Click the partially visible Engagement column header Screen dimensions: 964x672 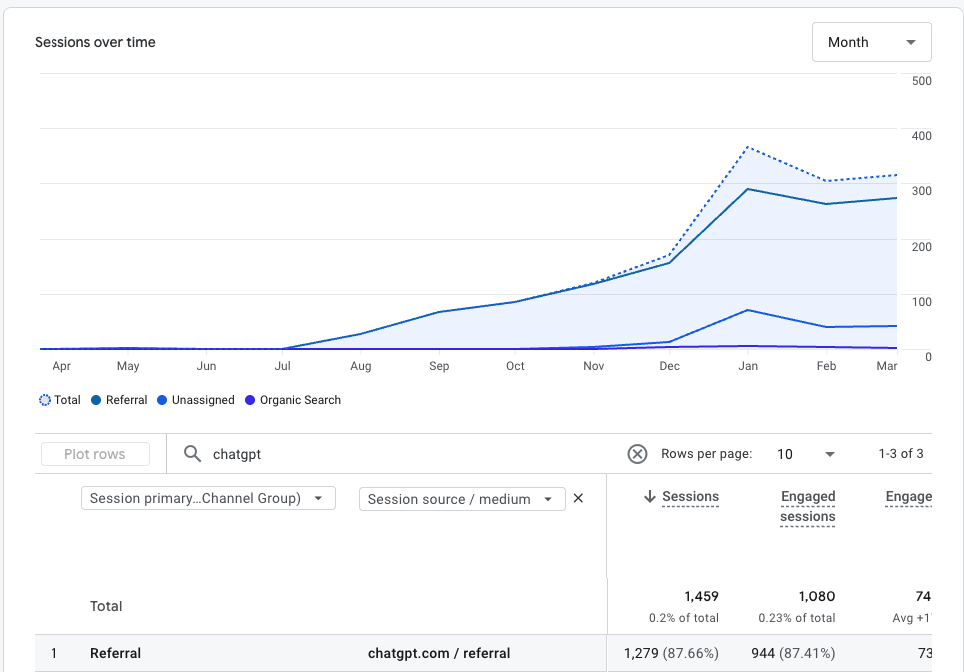pyautogui.click(x=908, y=497)
